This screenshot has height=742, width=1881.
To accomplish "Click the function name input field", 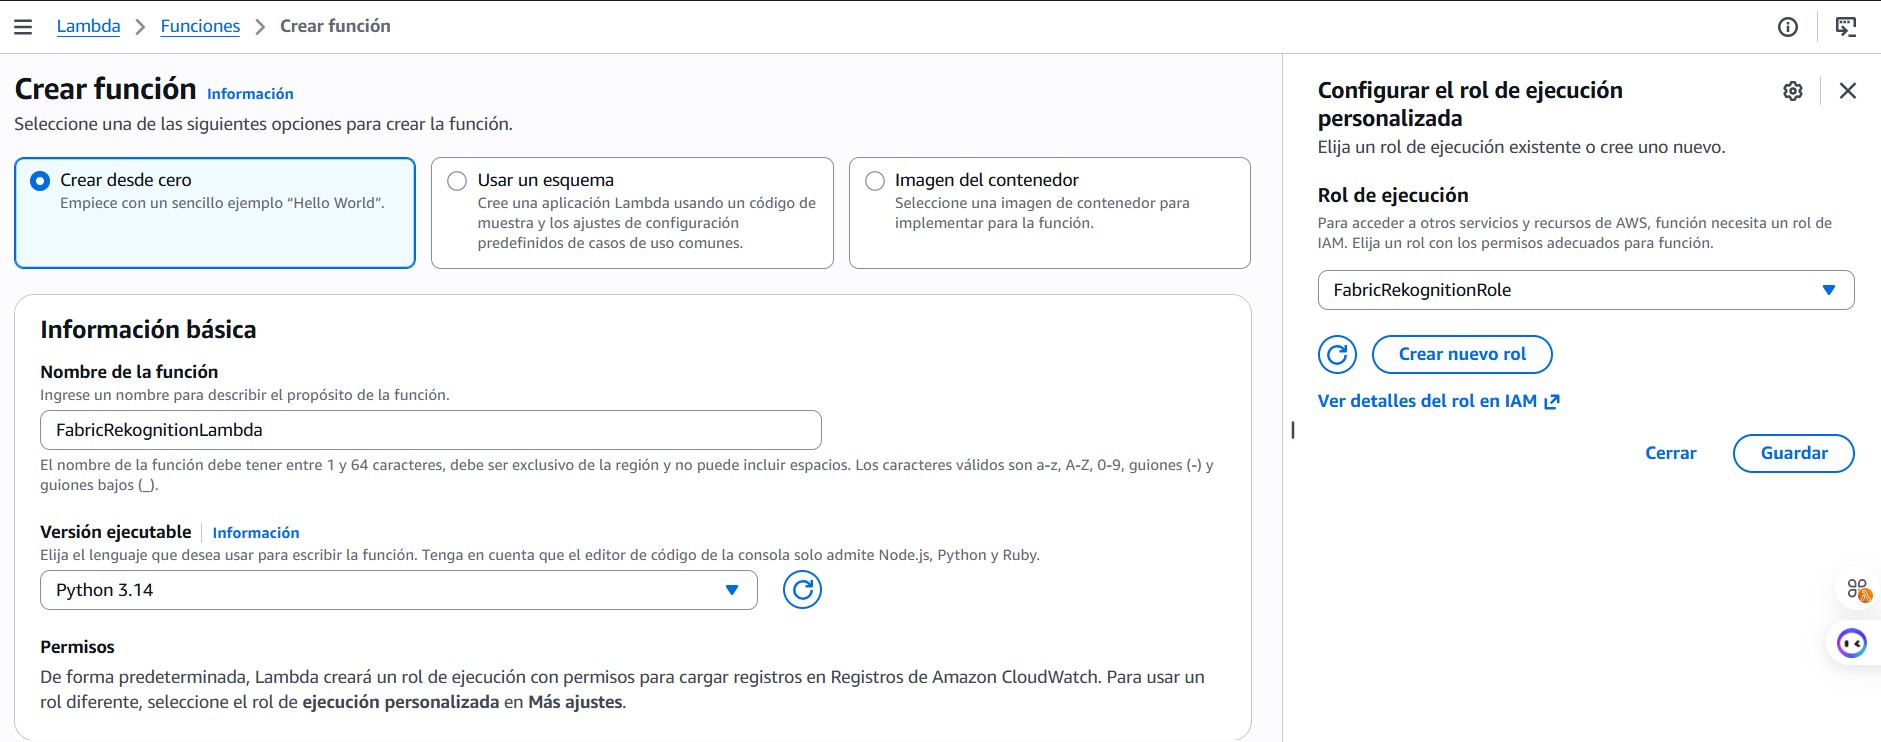I will pos(431,430).
